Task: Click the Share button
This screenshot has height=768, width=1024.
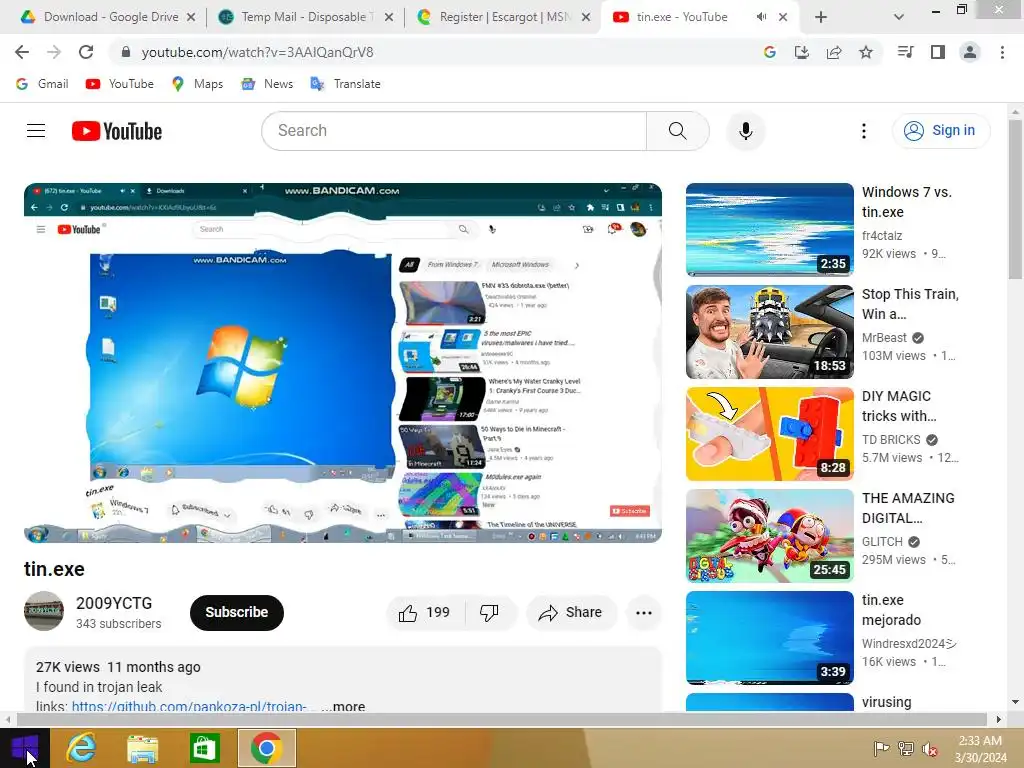Action: (x=571, y=613)
